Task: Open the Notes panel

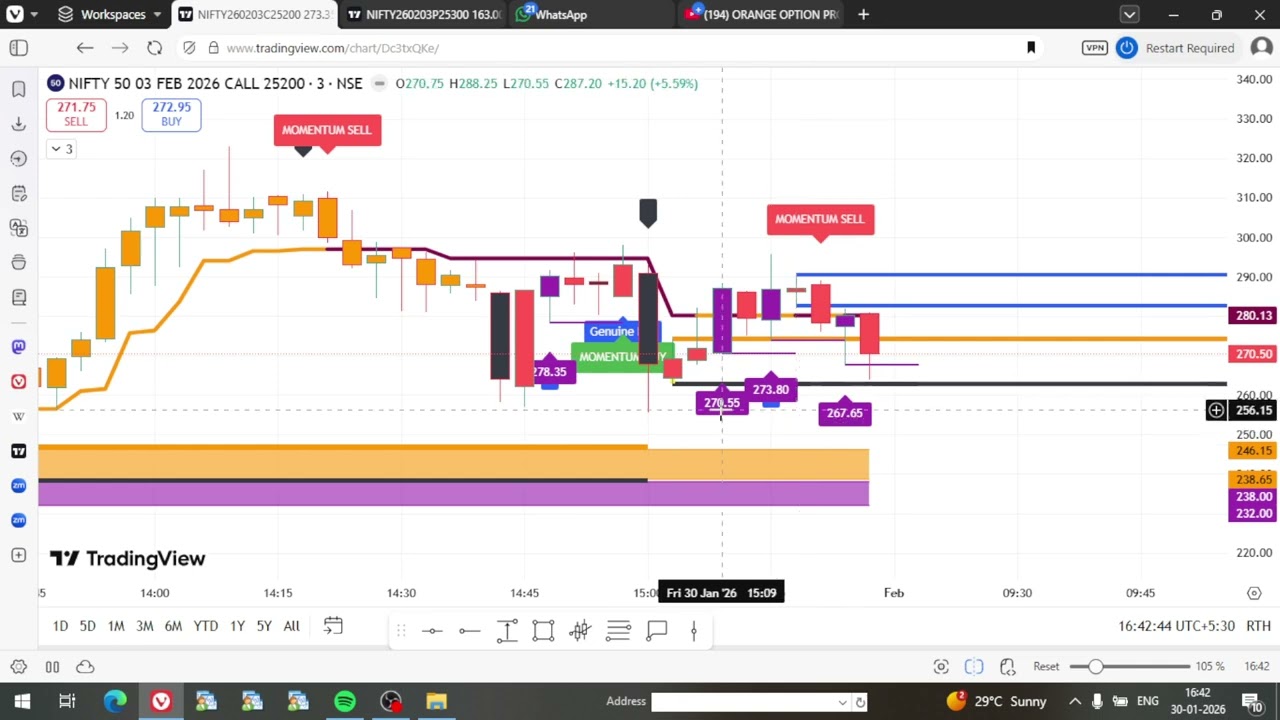Action: (x=18, y=193)
